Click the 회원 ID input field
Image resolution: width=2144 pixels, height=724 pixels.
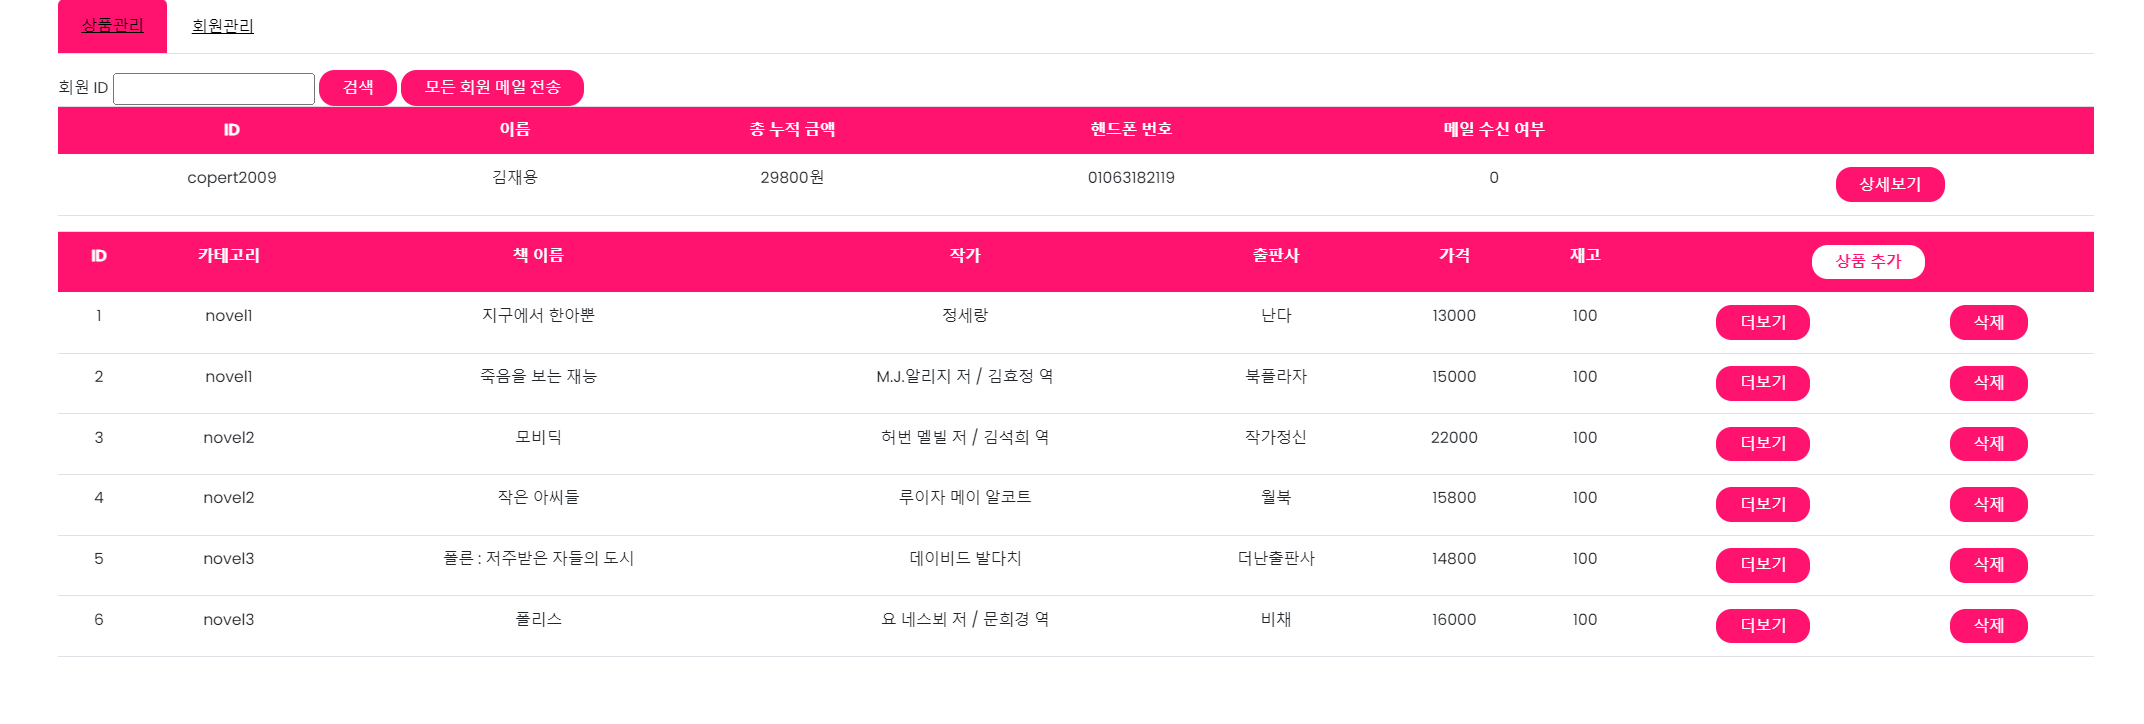[214, 88]
